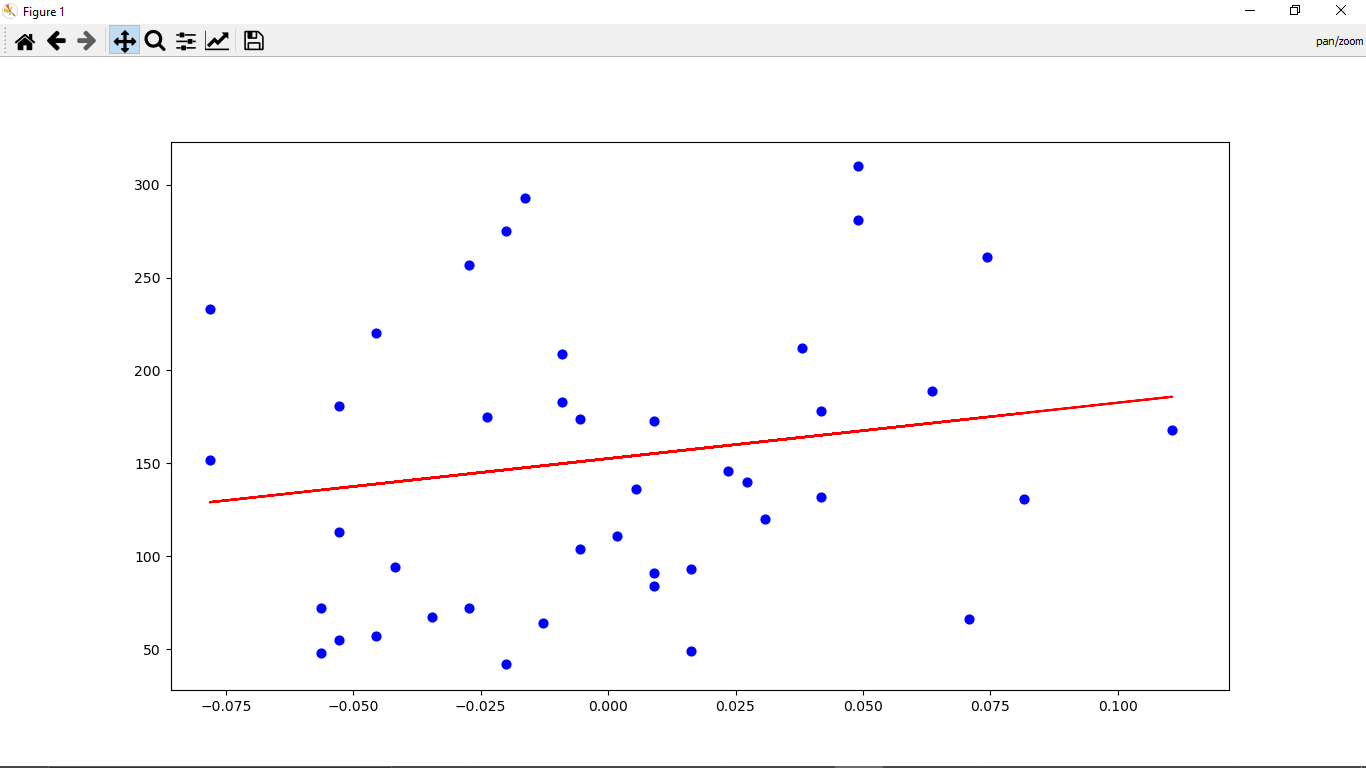Click the matplotlib logo in the title bar
This screenshot has height=768, width=1366.
click(x=10, y=10)
